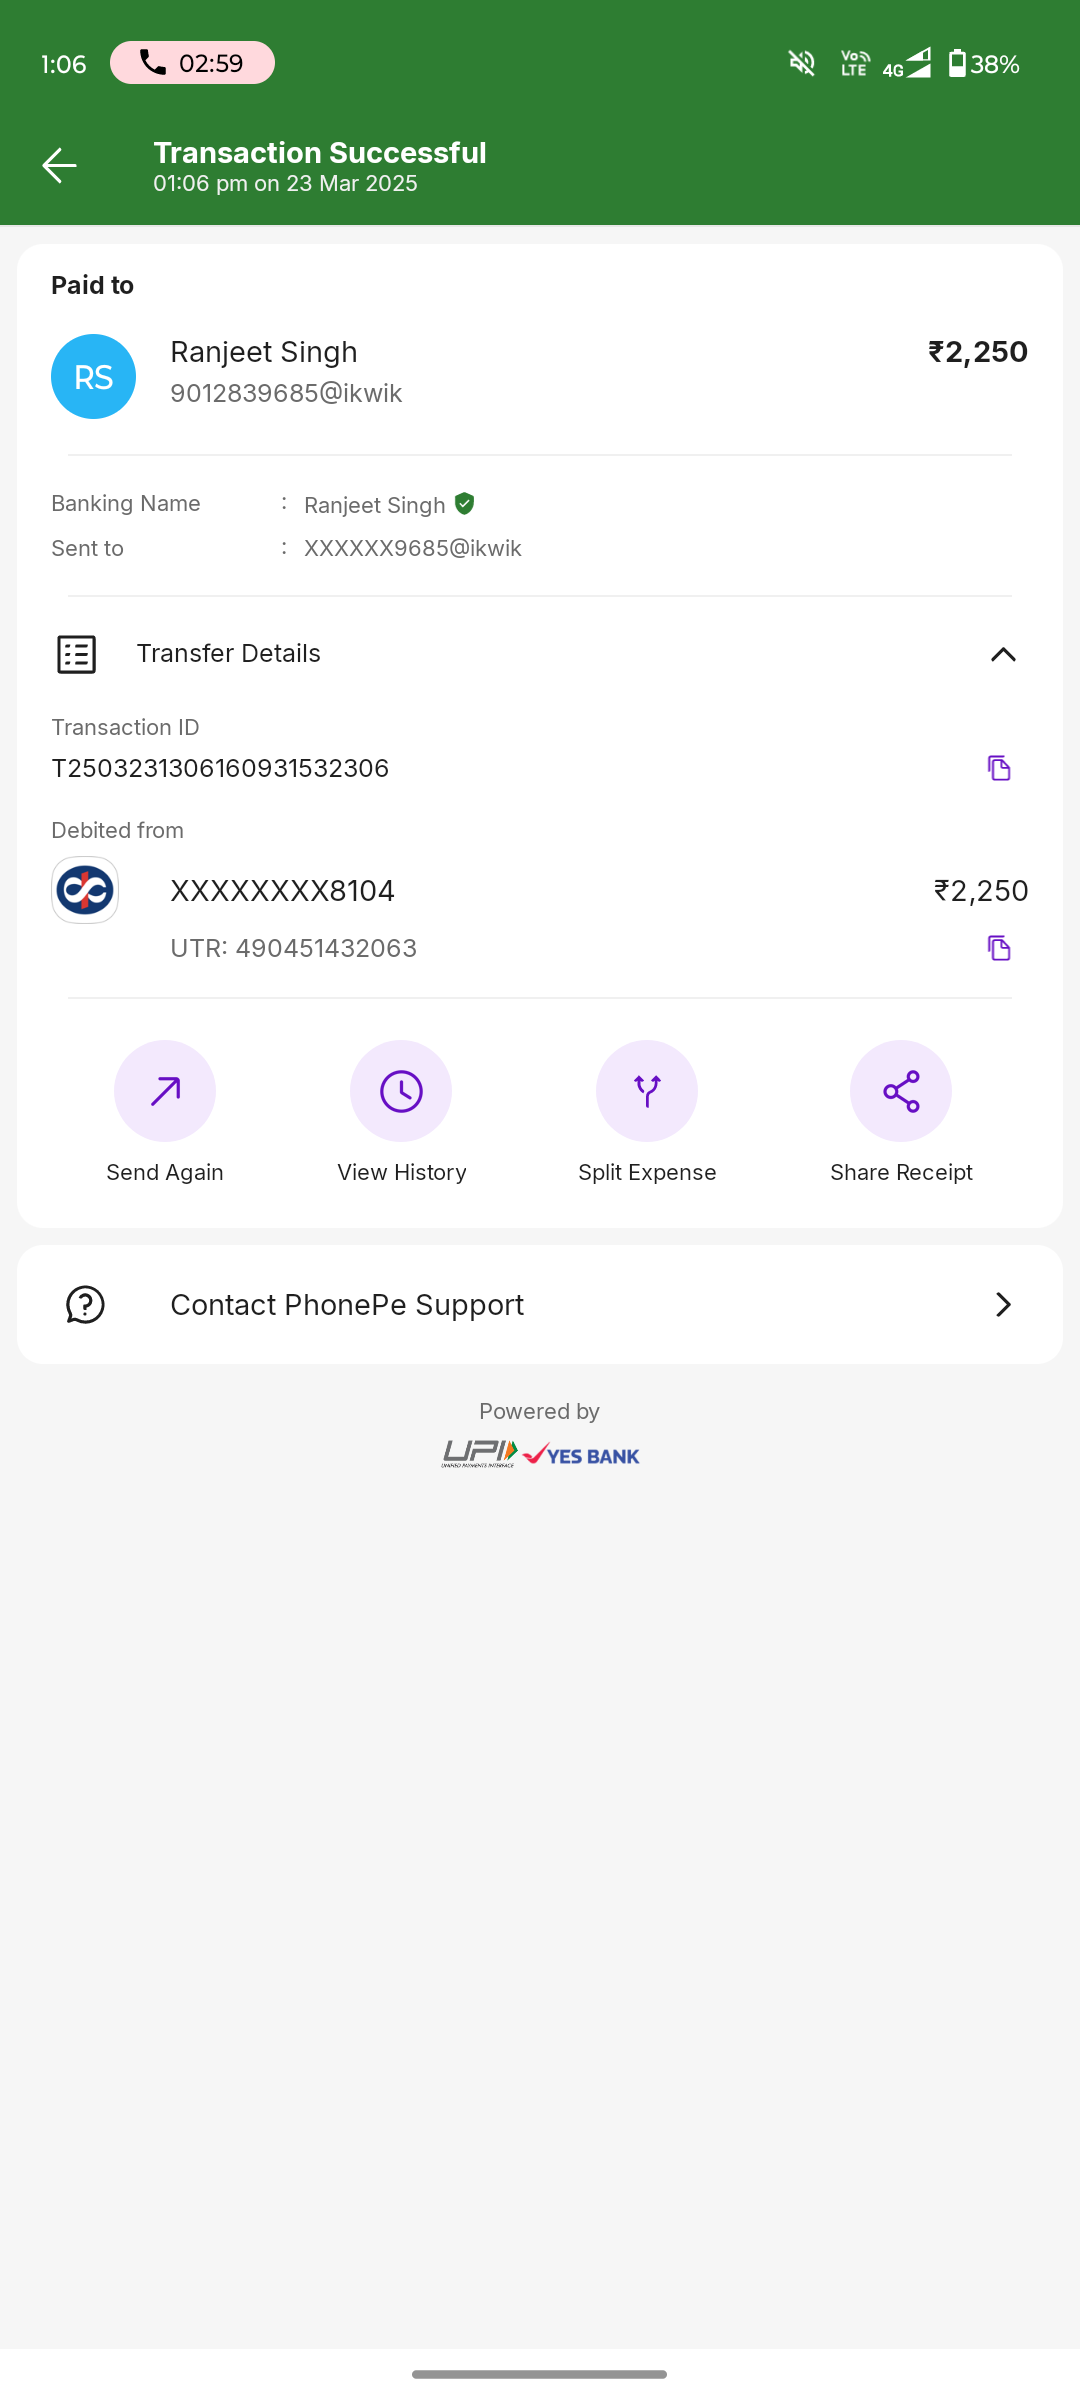Image resolution: width=1080 pixels, height=2400 pixels.
Task: Open Contact PhonePe Support chevron
Action: (x=1003, y=1305)
